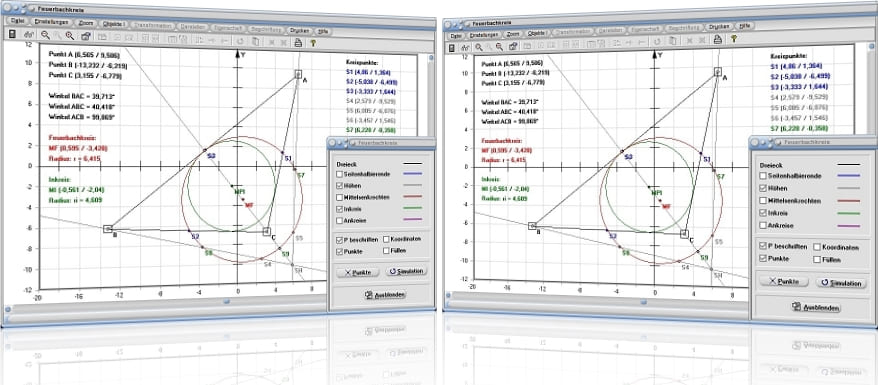Click the toolbox icon in left window toolbar
Viewport: 878px width, 385px height.
(86, 36)
